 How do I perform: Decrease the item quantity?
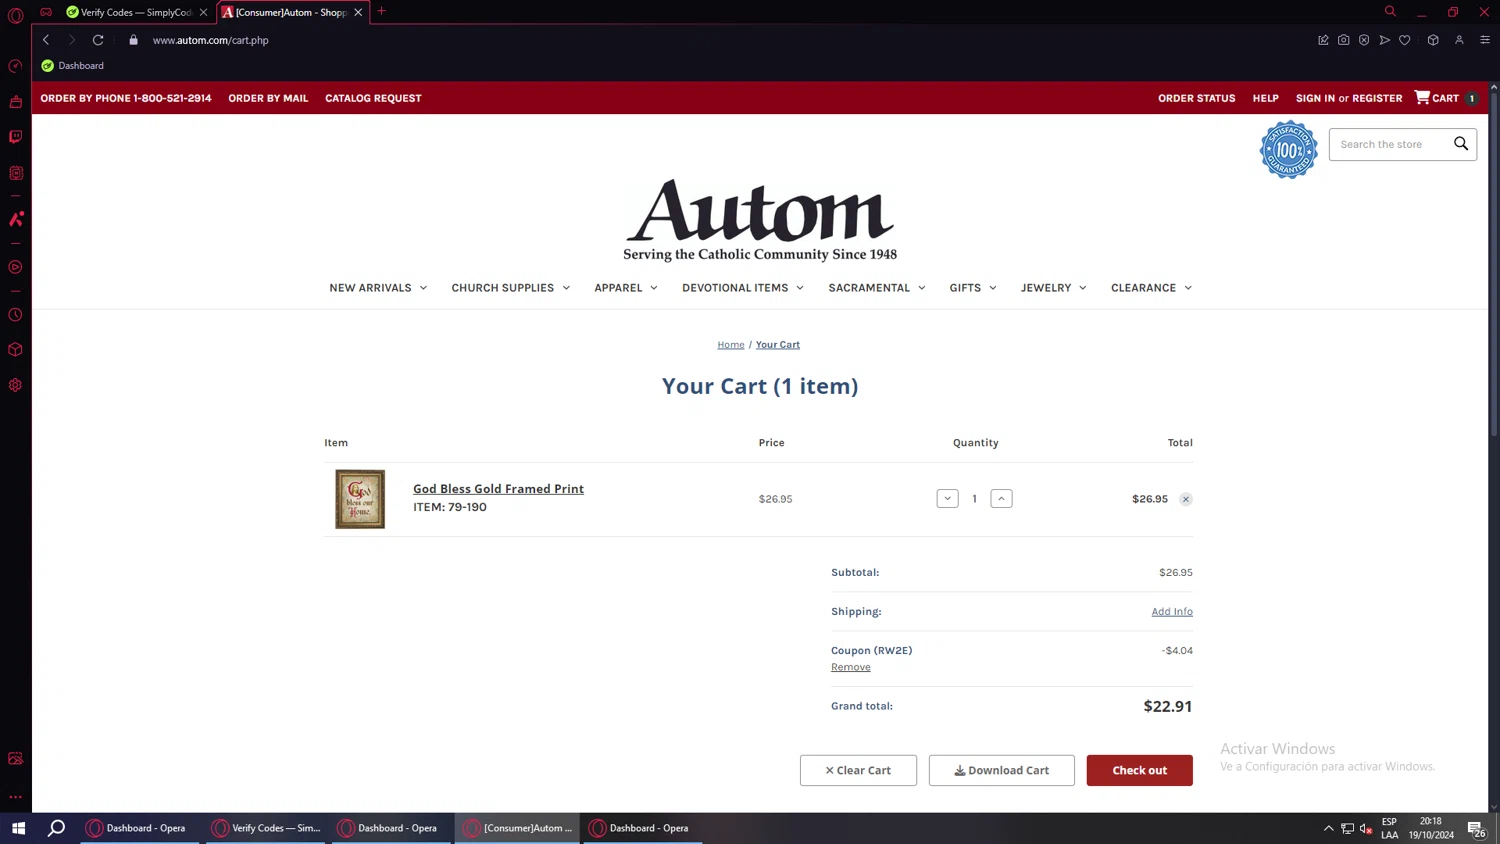coord(947,498)
